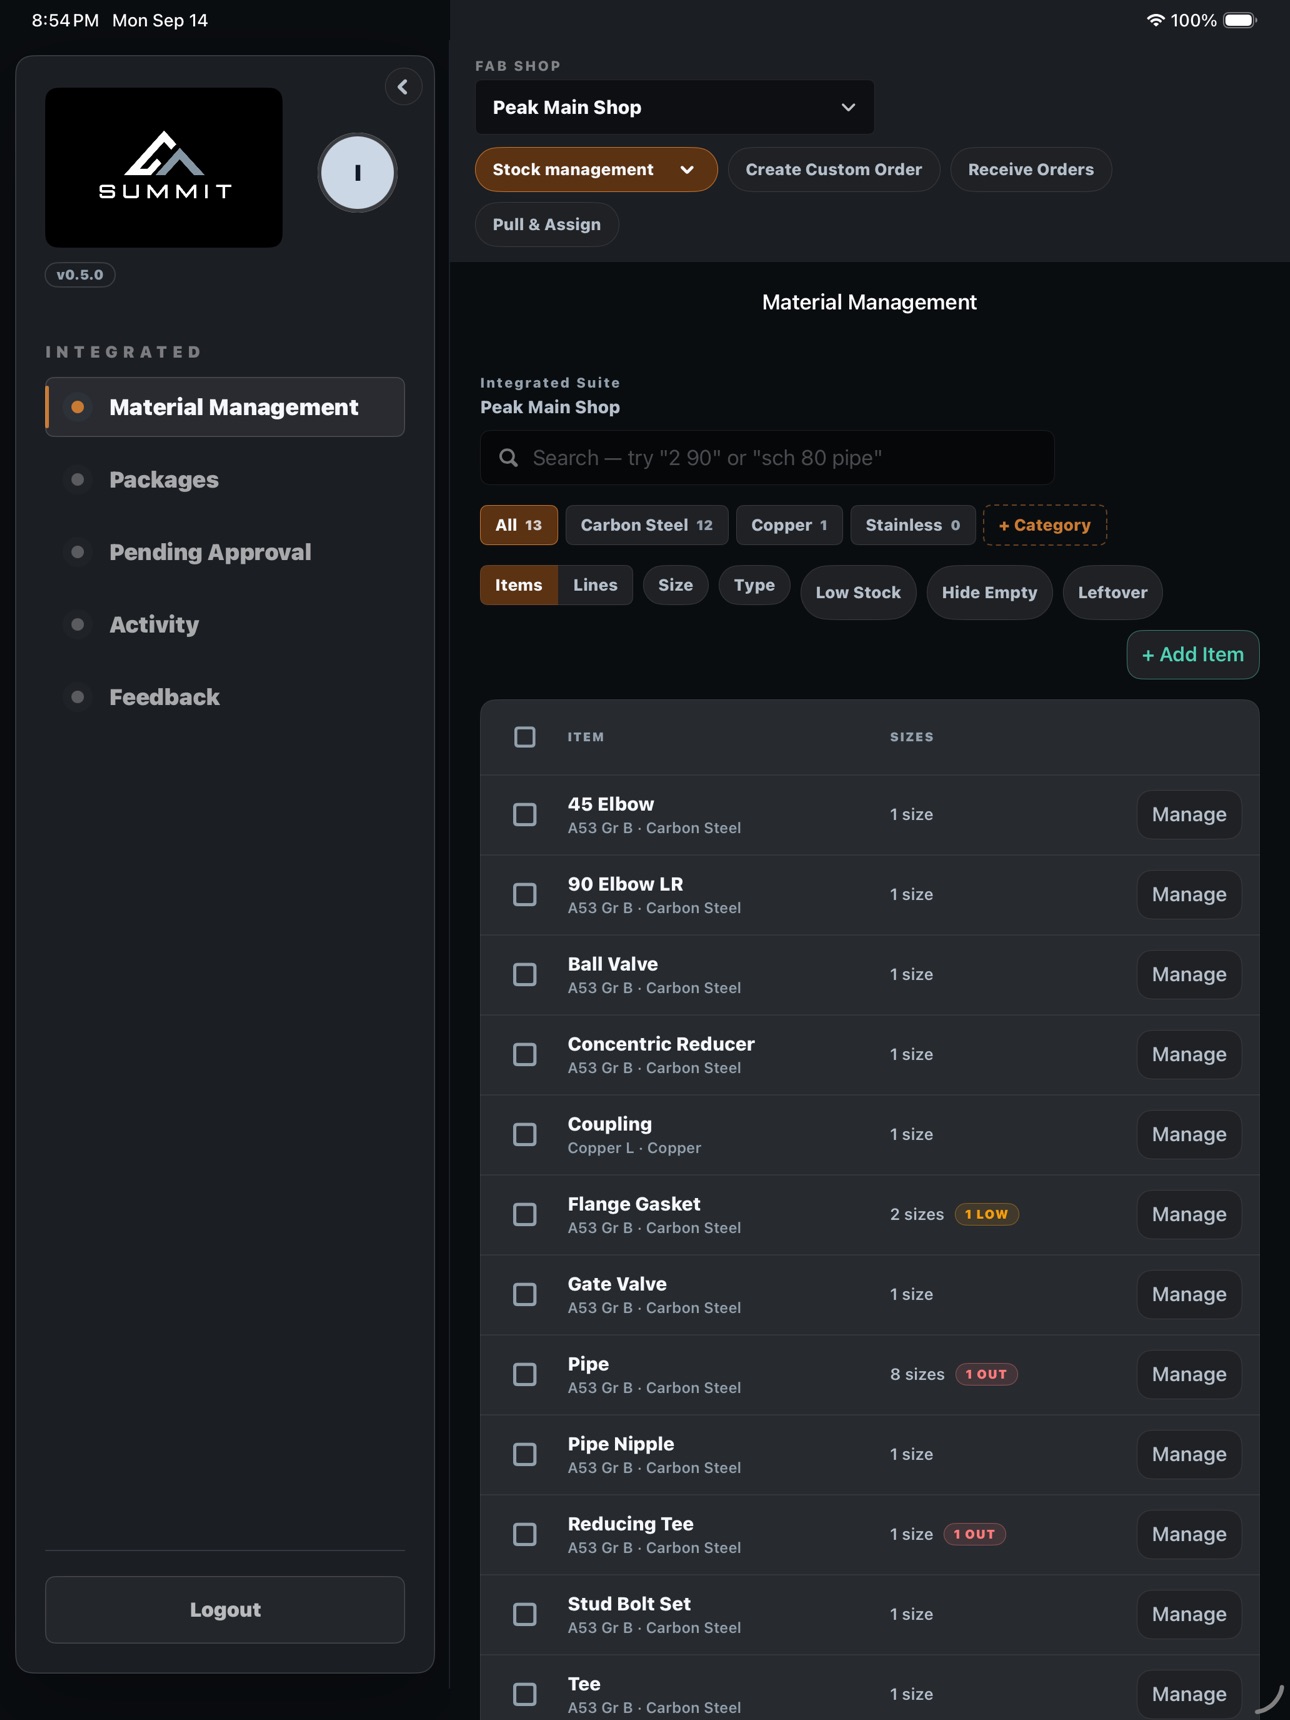This screenshot has width=1290, height=1720.
Task: Toggle the Low Stock filter
Action: 859,593
